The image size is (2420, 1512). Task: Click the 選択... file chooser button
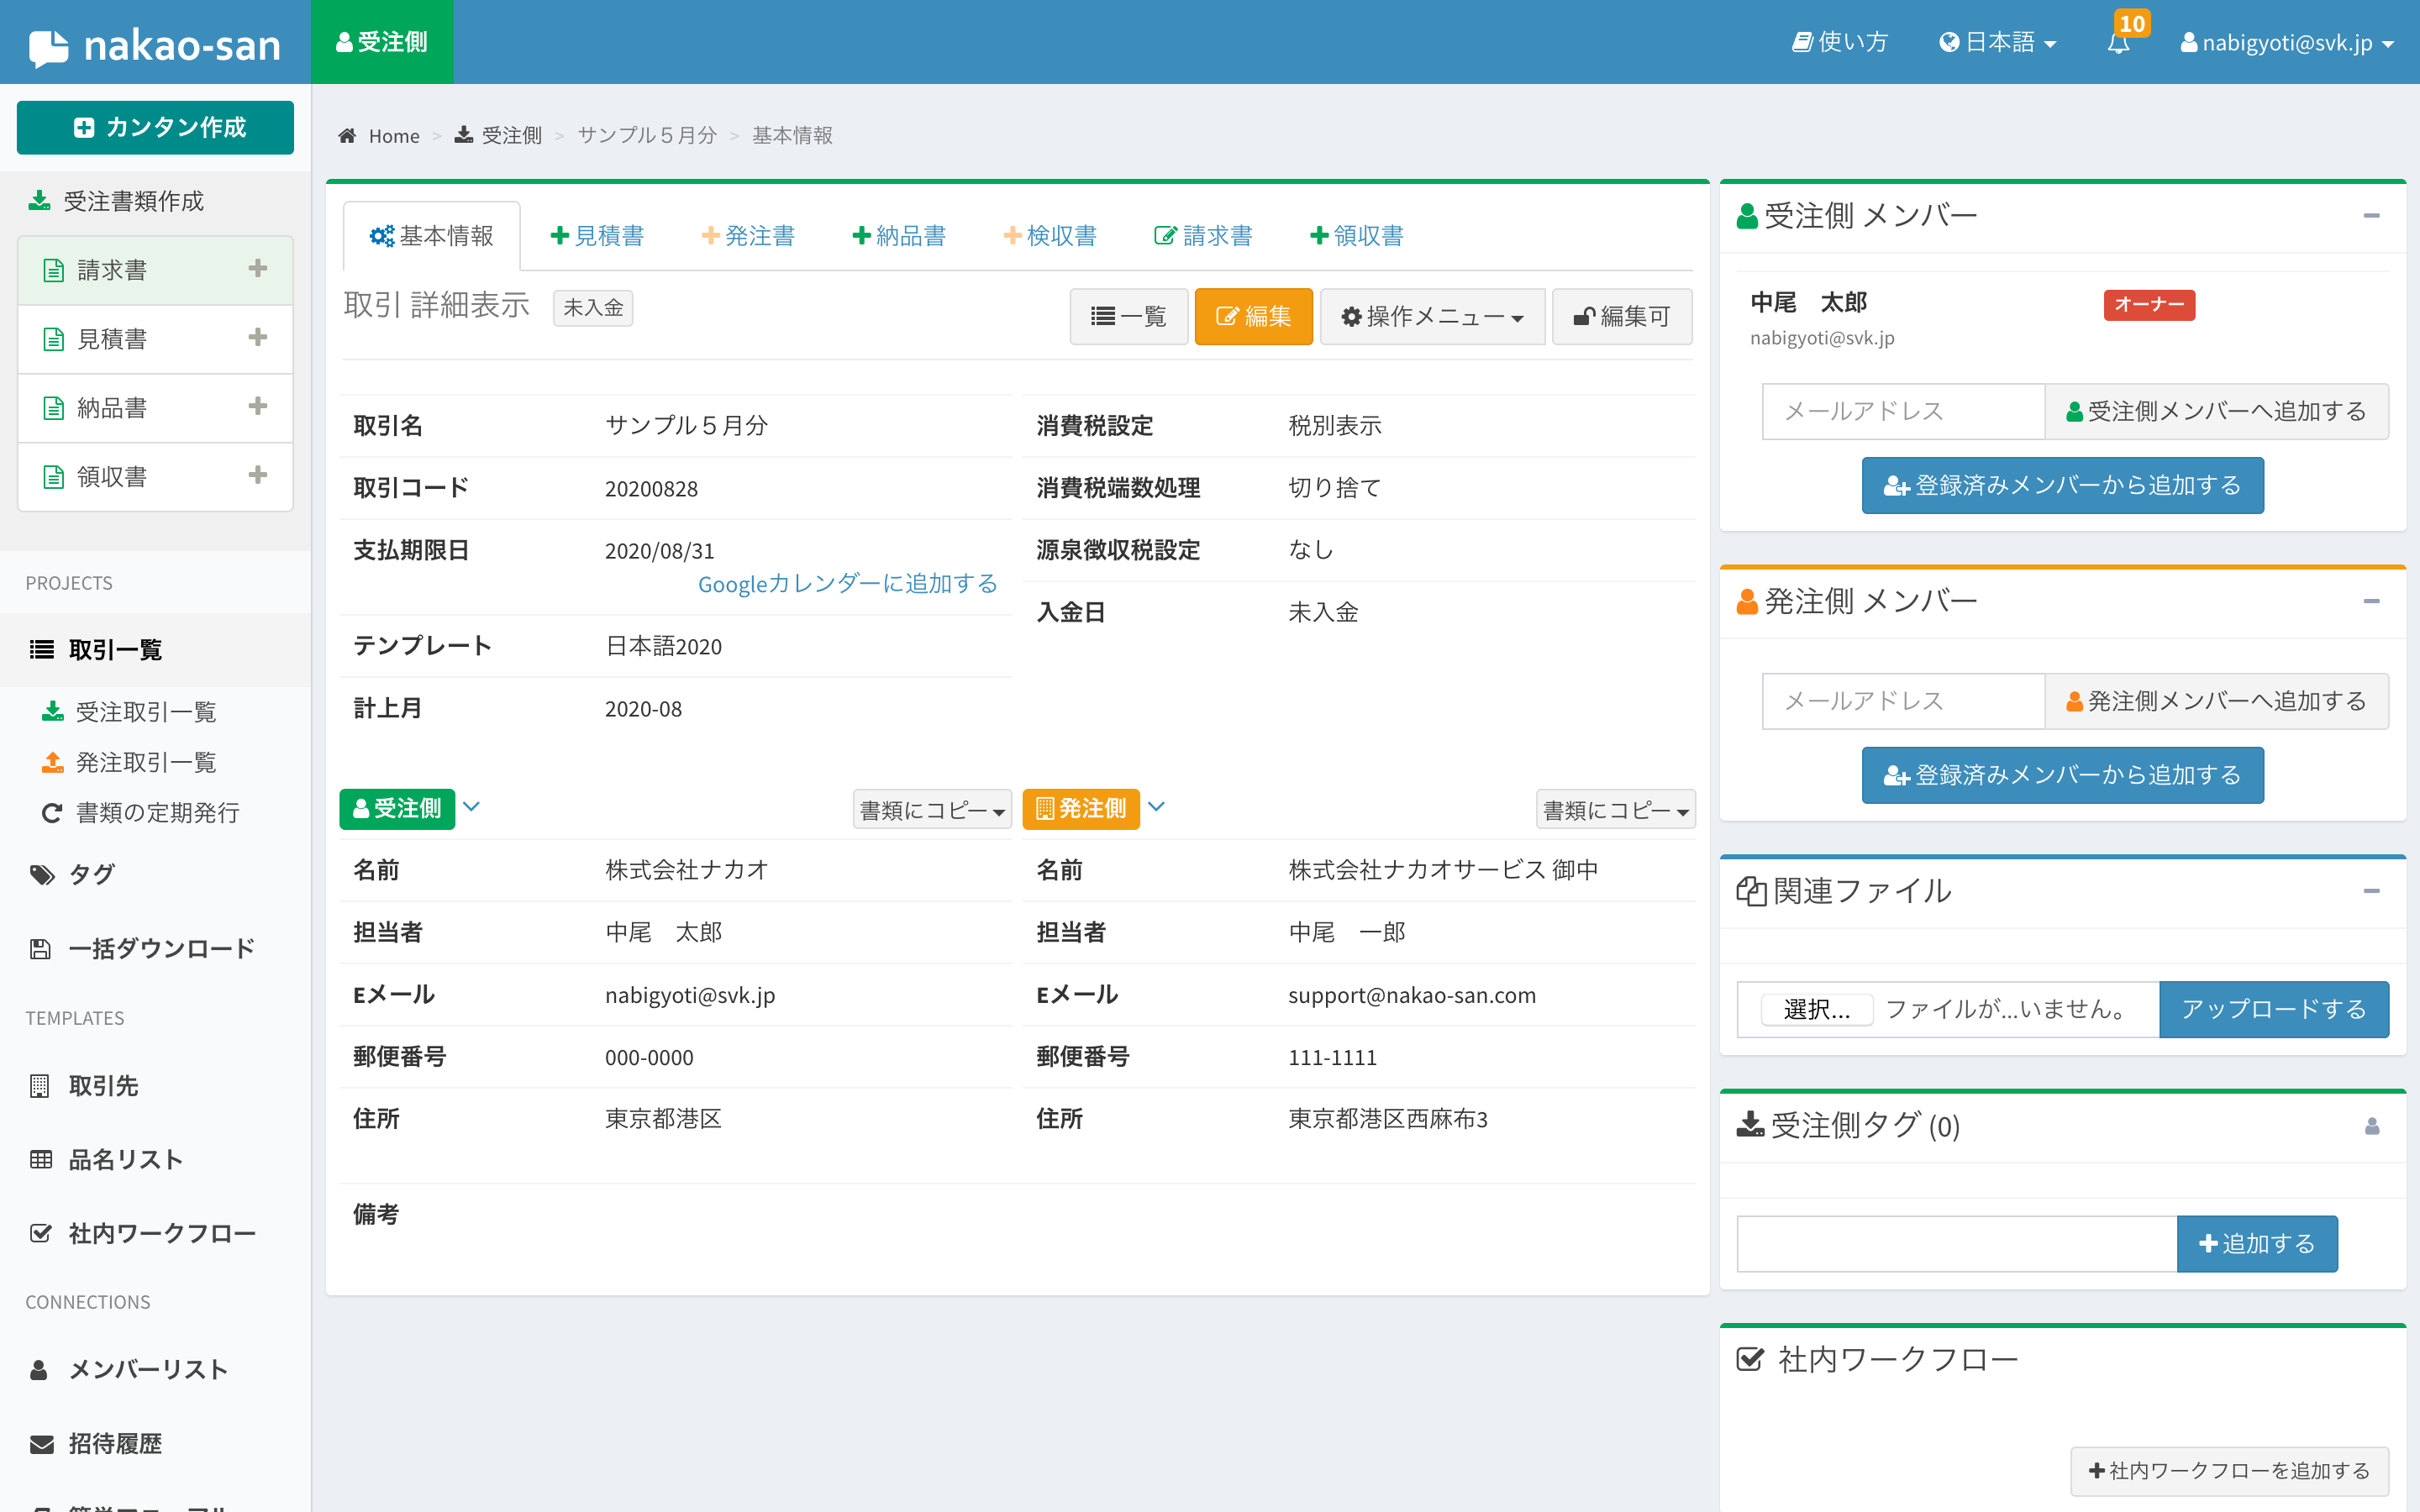point(1817,1009)
